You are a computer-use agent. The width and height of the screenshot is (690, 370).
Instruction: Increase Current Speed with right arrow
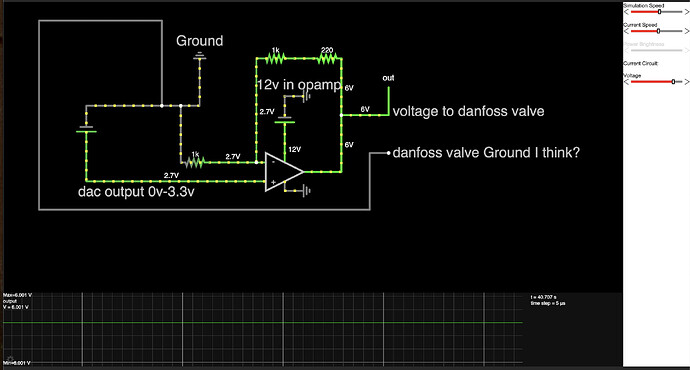686,31
